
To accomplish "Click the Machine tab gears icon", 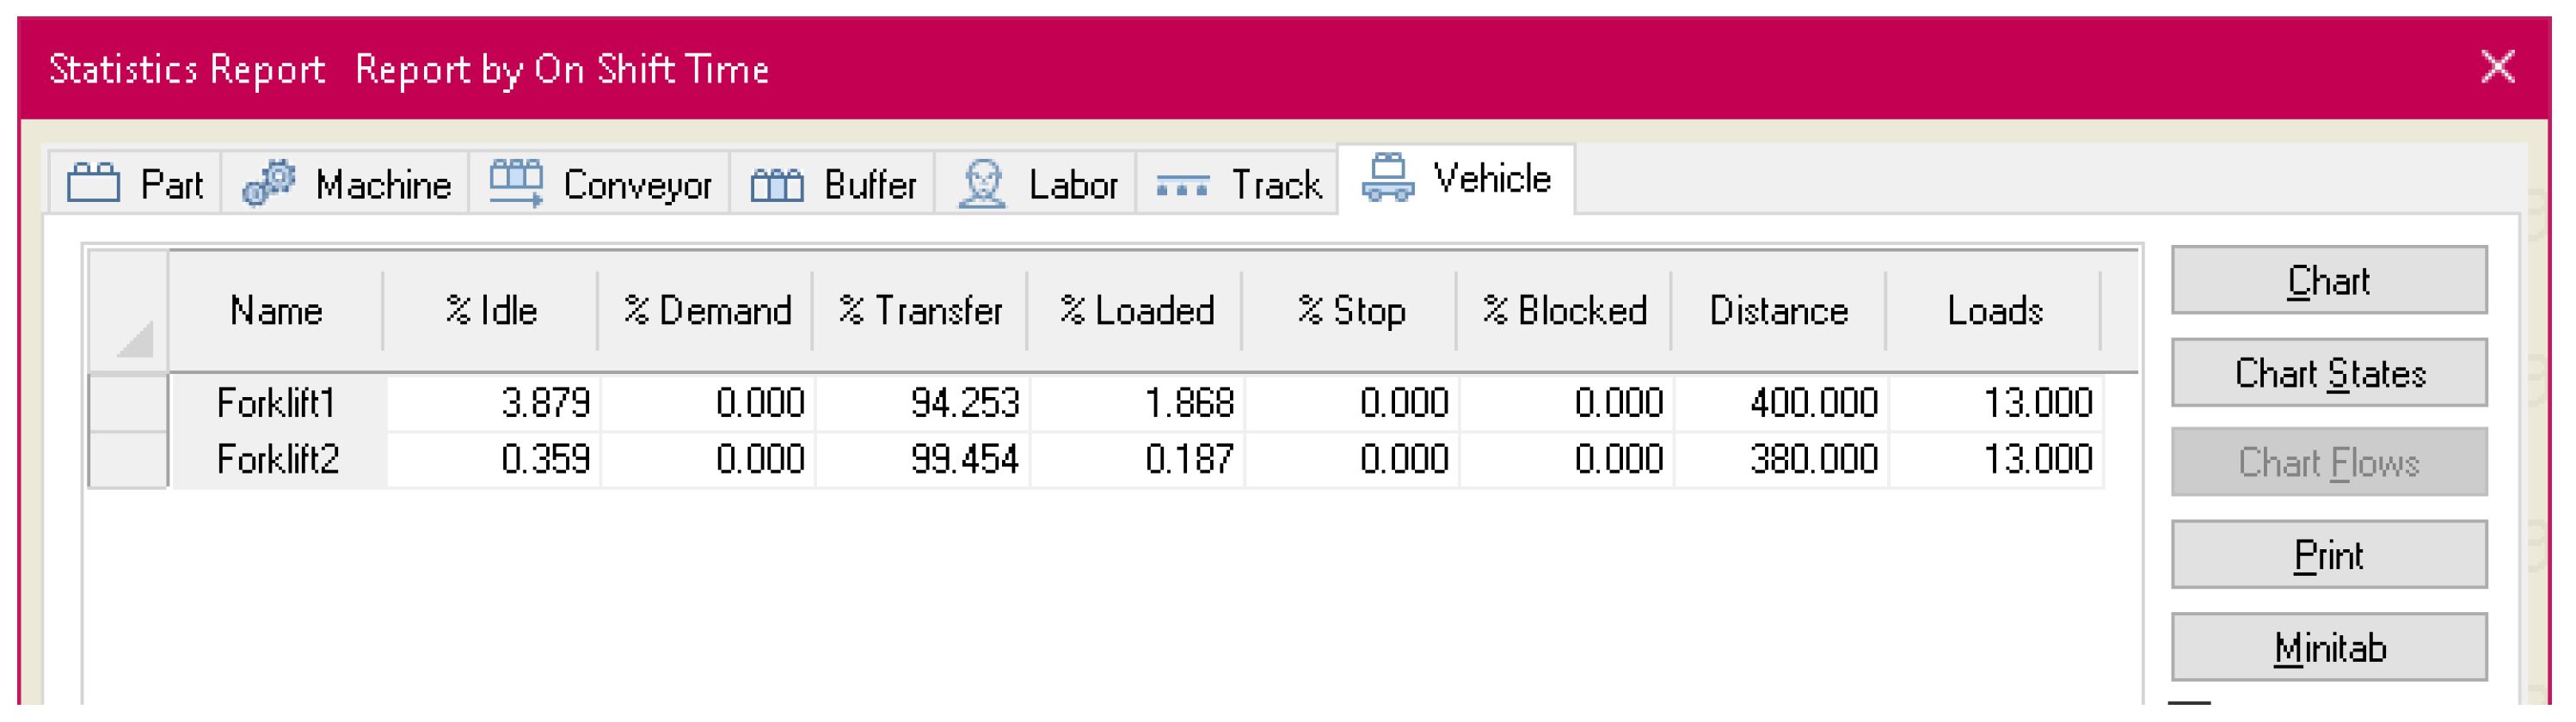I will coord(269,183).
